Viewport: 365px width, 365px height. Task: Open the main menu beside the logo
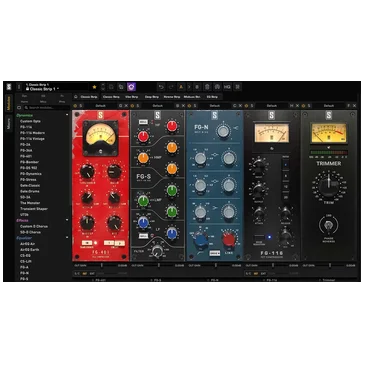tap(19, 87)
